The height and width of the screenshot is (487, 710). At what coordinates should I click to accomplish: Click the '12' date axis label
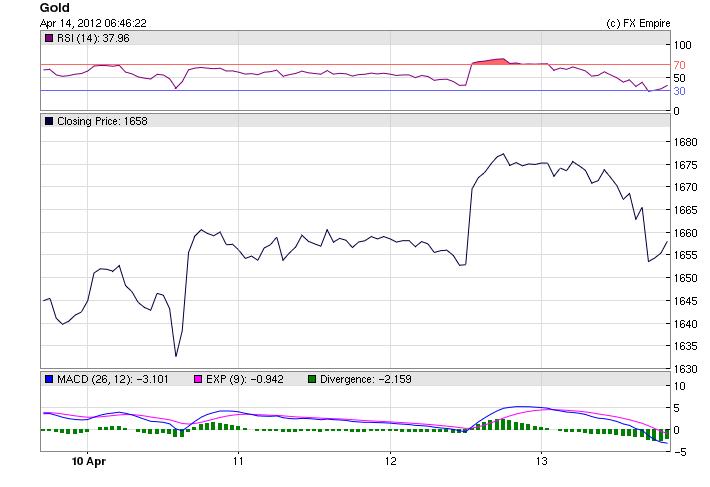point(390,461)
